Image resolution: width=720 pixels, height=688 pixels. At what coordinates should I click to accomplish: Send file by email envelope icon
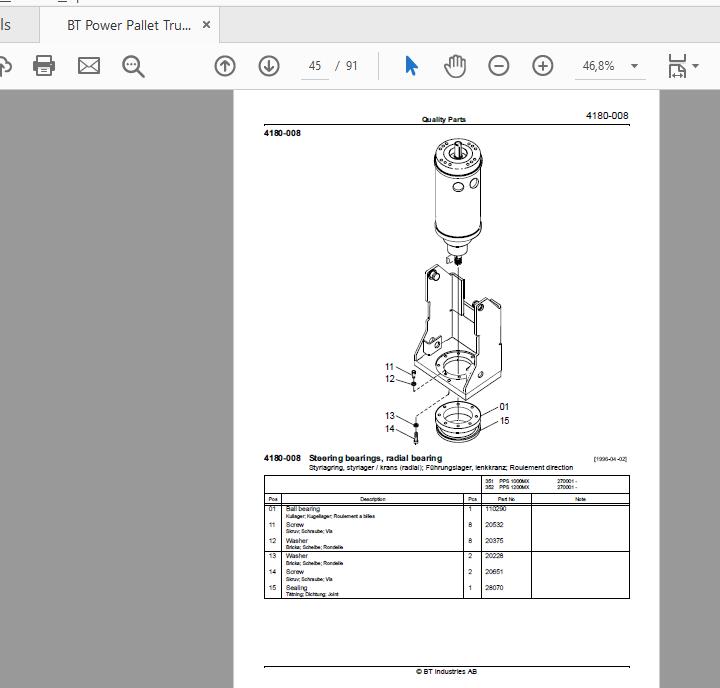pyautogui.click(x=89, y=66)
